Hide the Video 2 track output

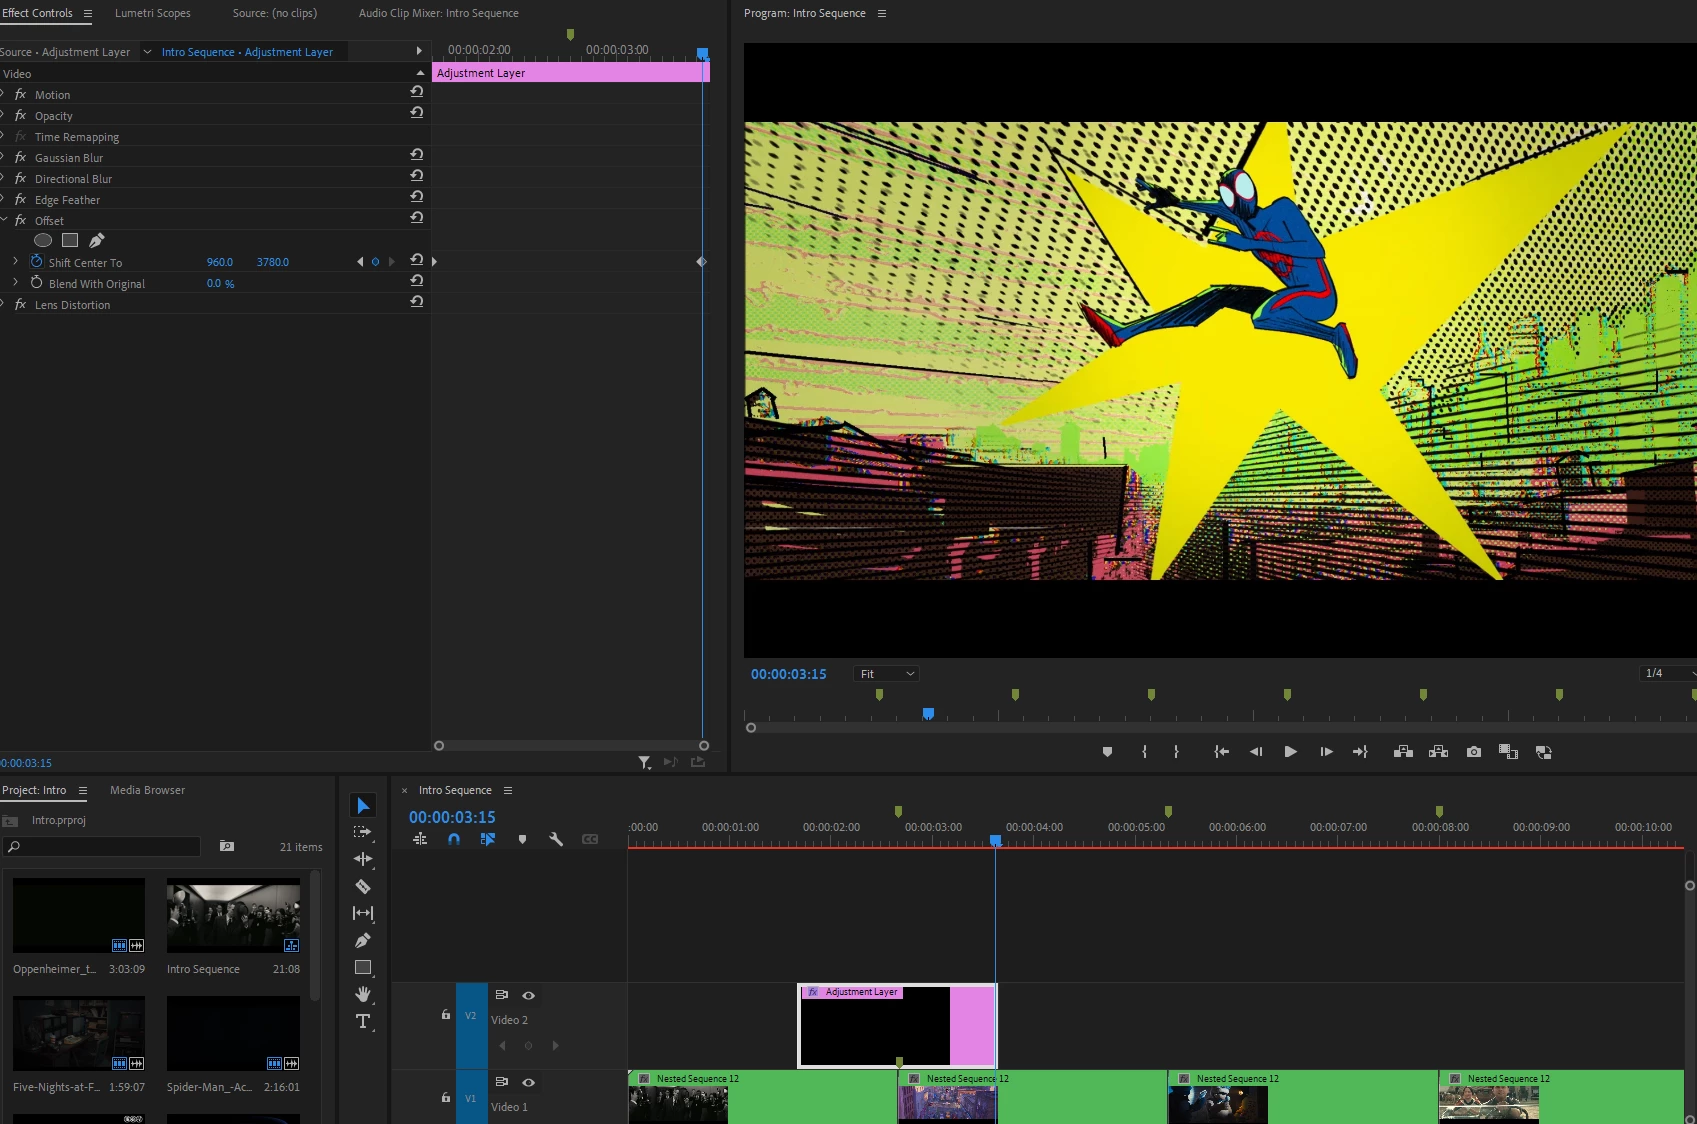(x=529, y=995)
